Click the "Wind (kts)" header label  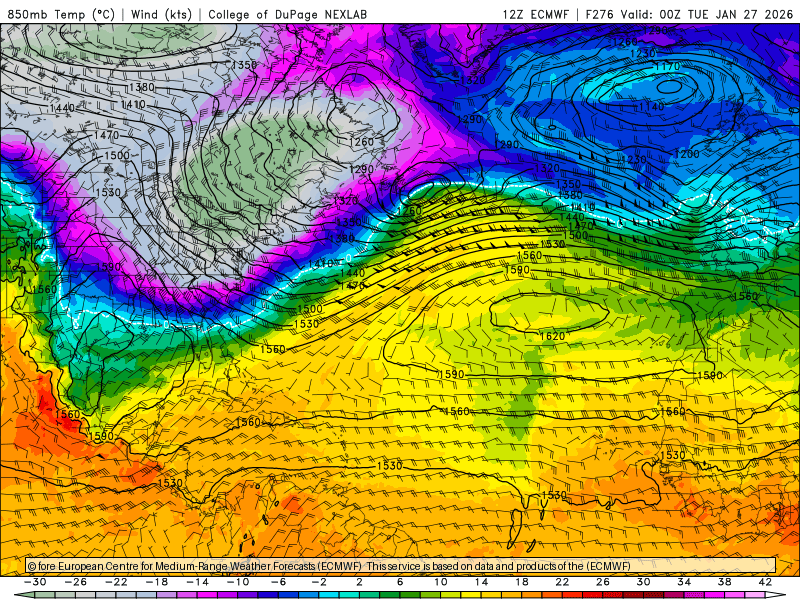point(161,14)
